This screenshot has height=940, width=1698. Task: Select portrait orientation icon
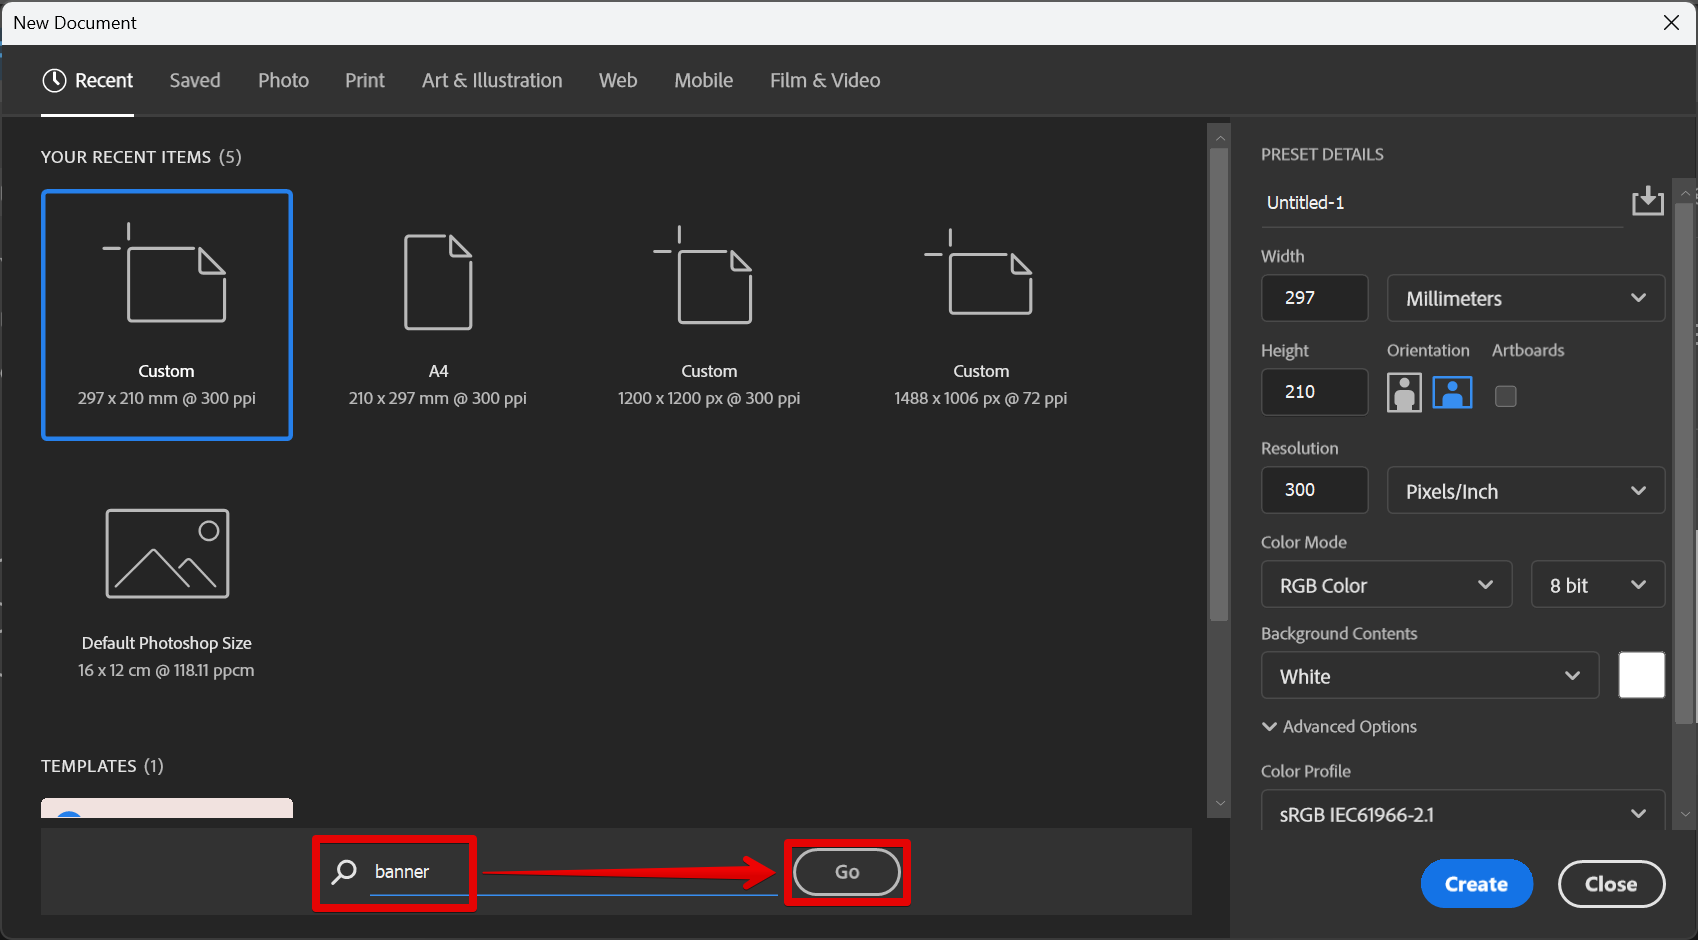click(x=1404, y=392)
